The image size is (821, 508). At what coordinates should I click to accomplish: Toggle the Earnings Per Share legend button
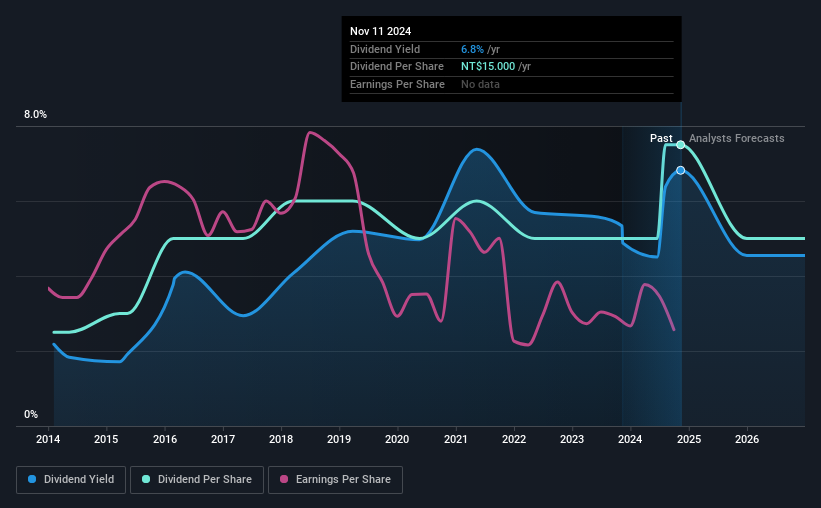[335, 480]
